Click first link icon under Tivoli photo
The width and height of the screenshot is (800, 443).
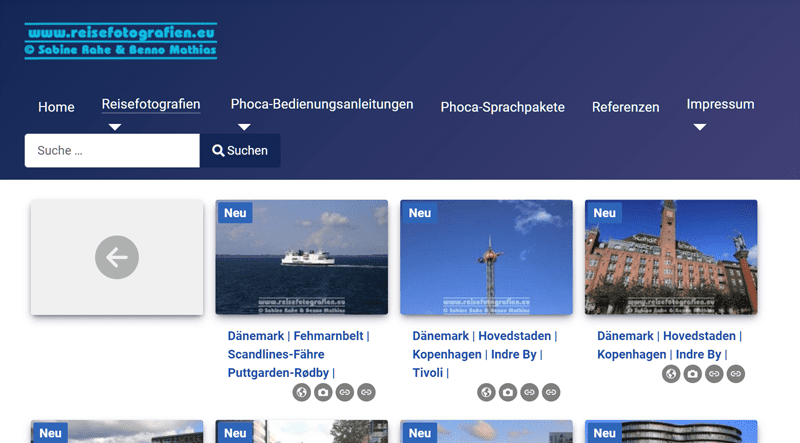pyautogui.click(x=529, y=393)
